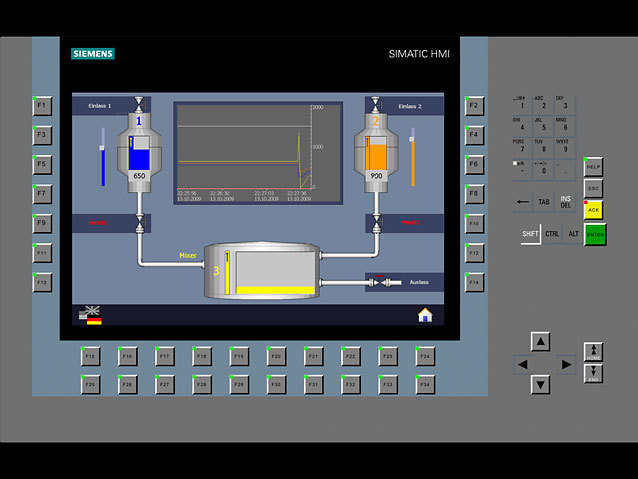
Task: Click the INS DEL key
Action: [x=566, y=201]
